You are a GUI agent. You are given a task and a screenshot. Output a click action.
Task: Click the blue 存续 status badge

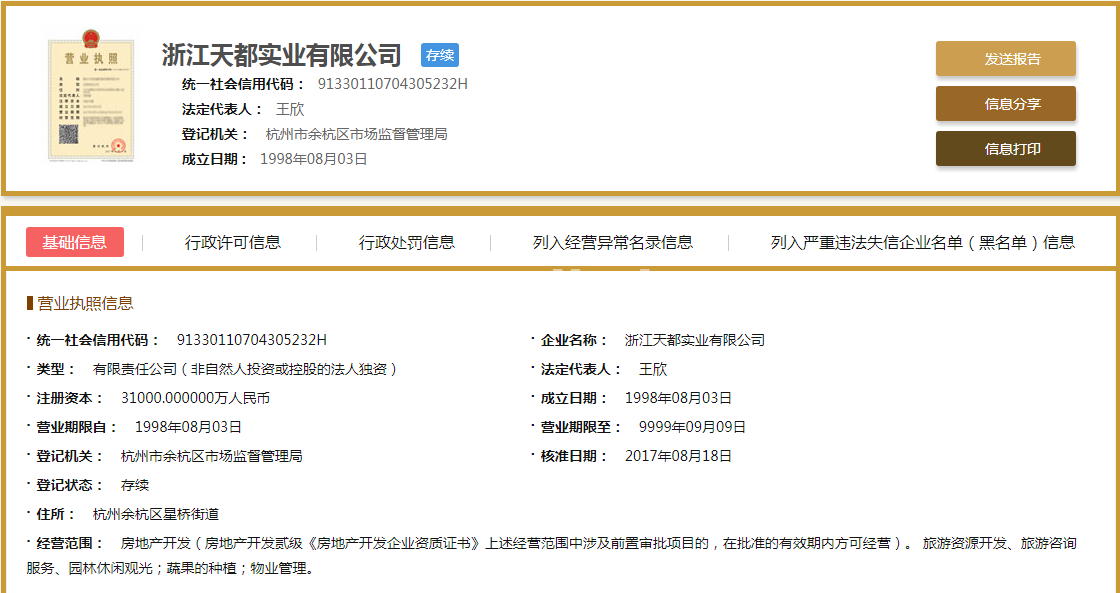(440, 55)
